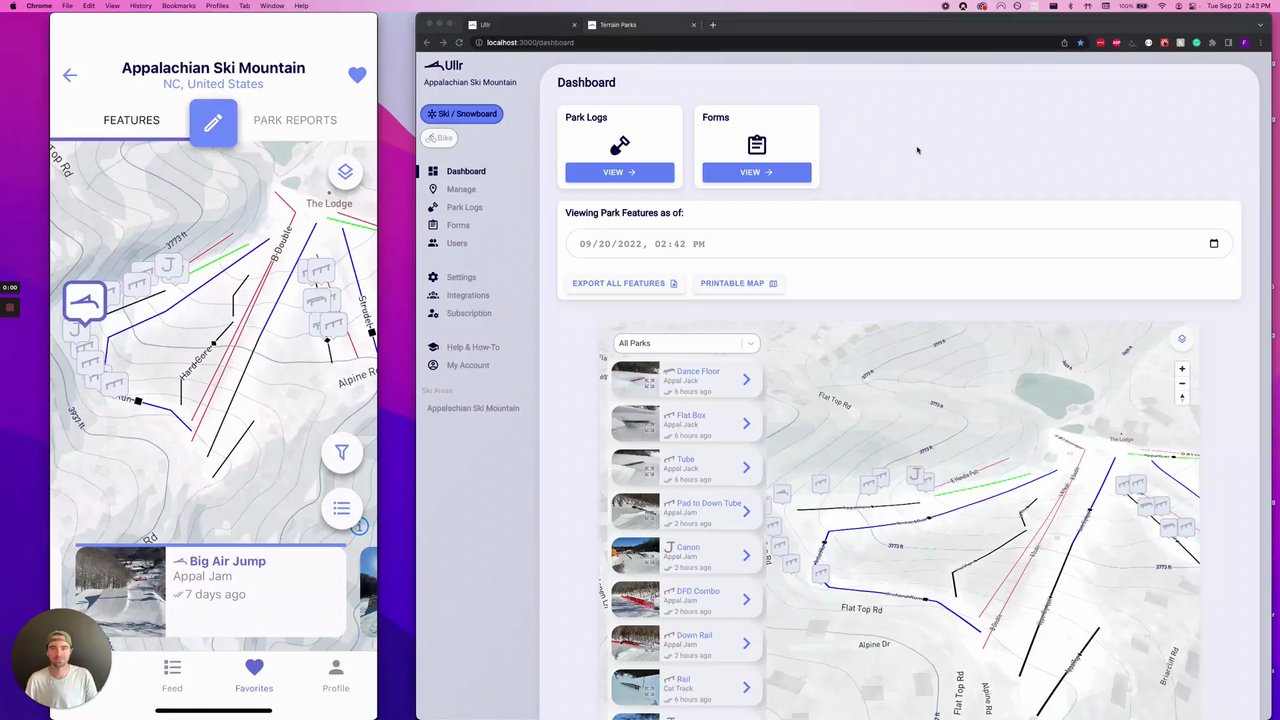Open the filter funnel on phone map
The width and height of the screenshot is (1280, 720).
point(341,453)
